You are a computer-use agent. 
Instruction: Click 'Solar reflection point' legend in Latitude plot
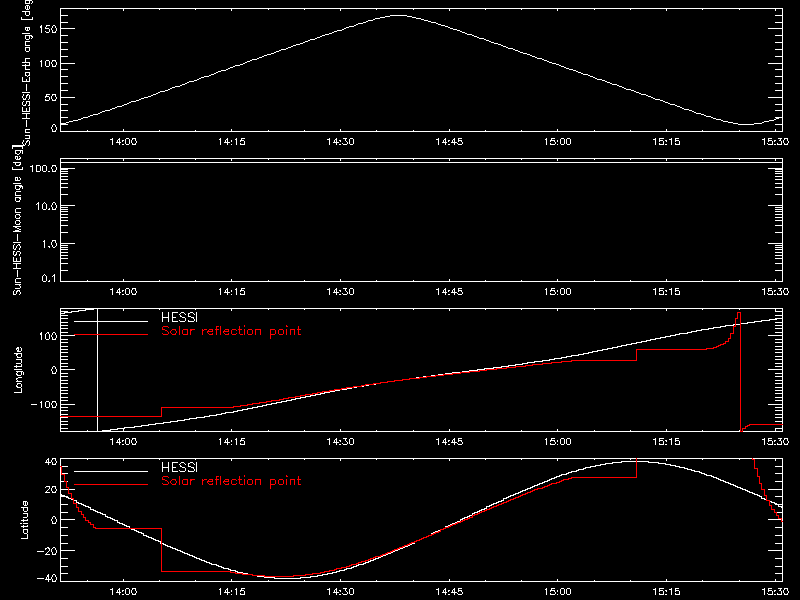pos(231,481)
